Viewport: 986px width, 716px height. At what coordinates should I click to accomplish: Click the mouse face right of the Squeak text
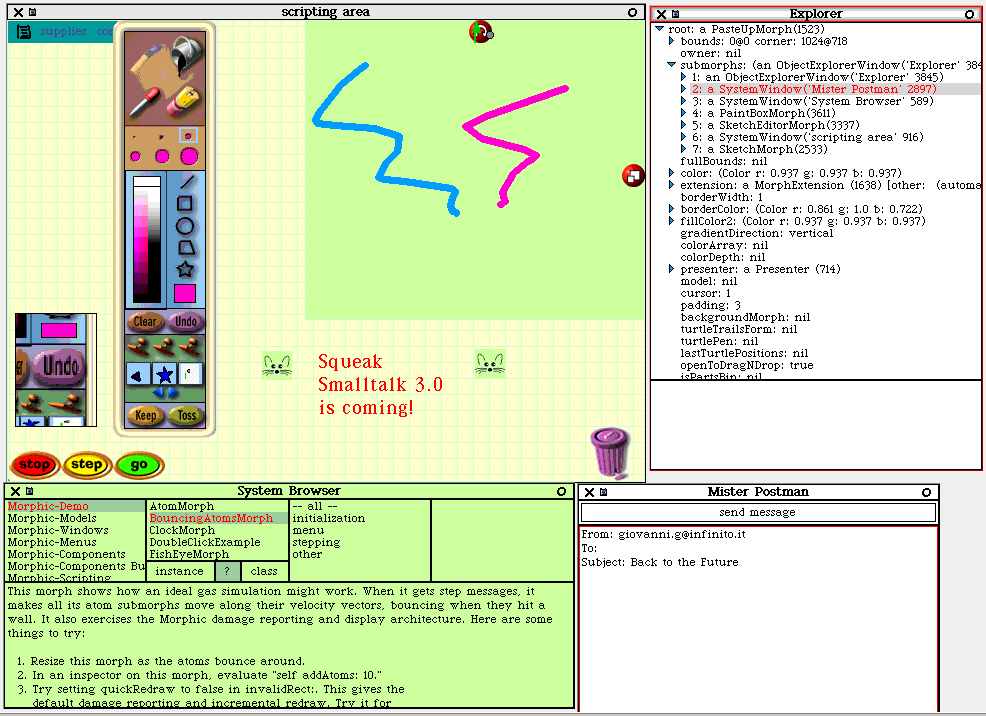coord(490,363)
